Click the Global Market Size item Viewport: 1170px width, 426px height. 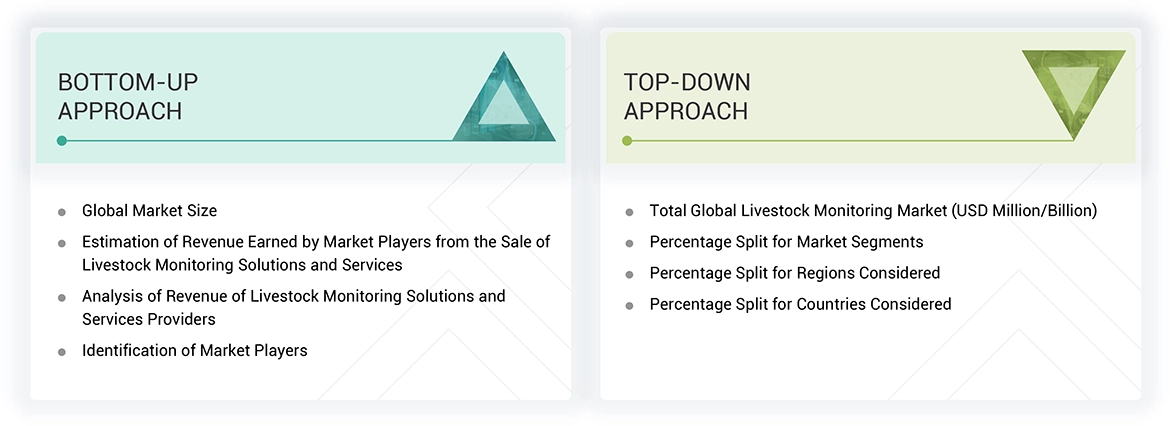click(x=149, y=211)
